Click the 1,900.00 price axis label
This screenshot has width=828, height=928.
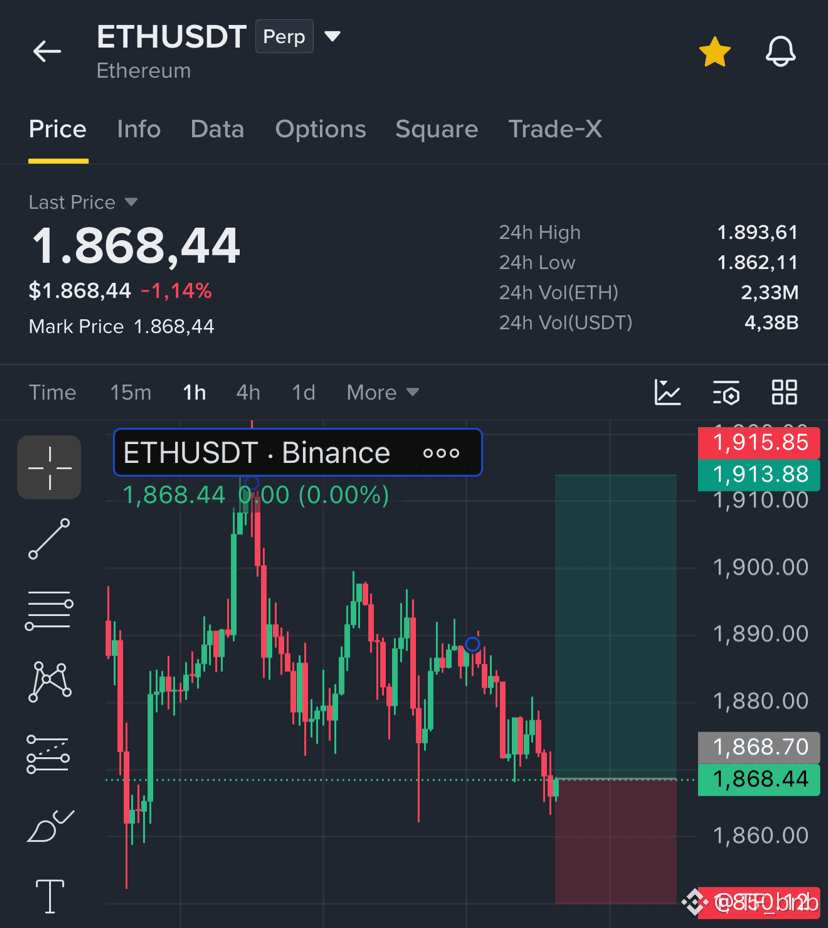click(x=761, y=568)
